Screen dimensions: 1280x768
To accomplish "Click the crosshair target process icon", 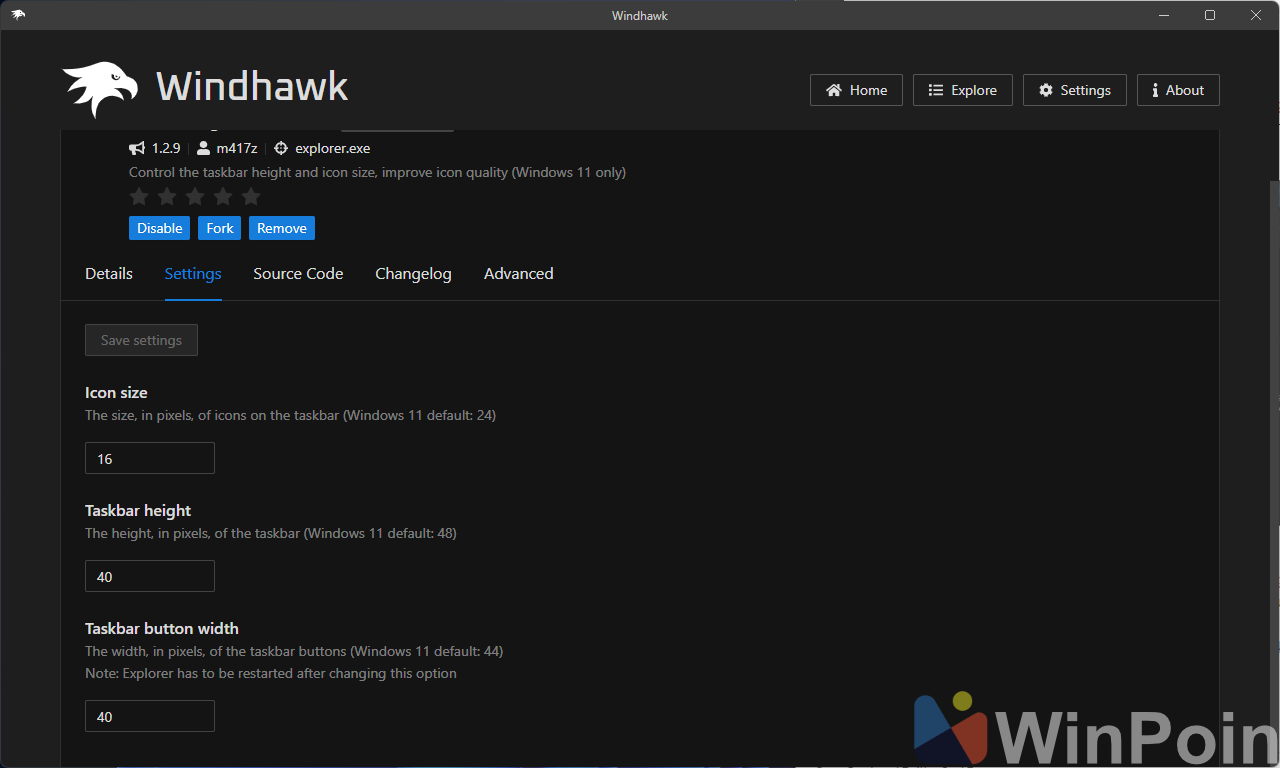I will (x=281, y=148).
